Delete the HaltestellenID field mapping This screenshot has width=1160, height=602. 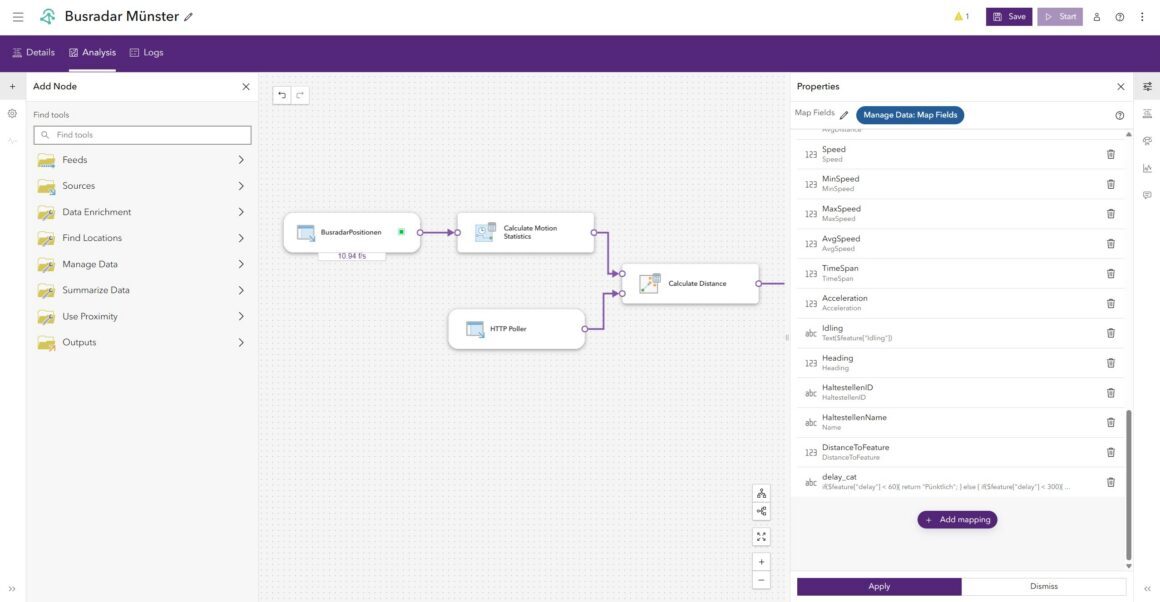(x=1110, y=393)
